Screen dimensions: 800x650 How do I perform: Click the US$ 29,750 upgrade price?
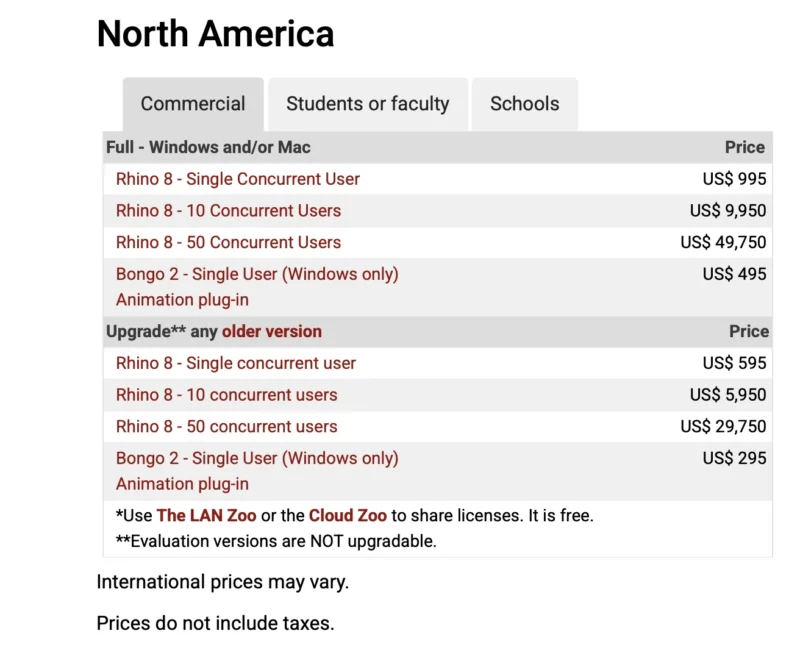coord(723,426)
